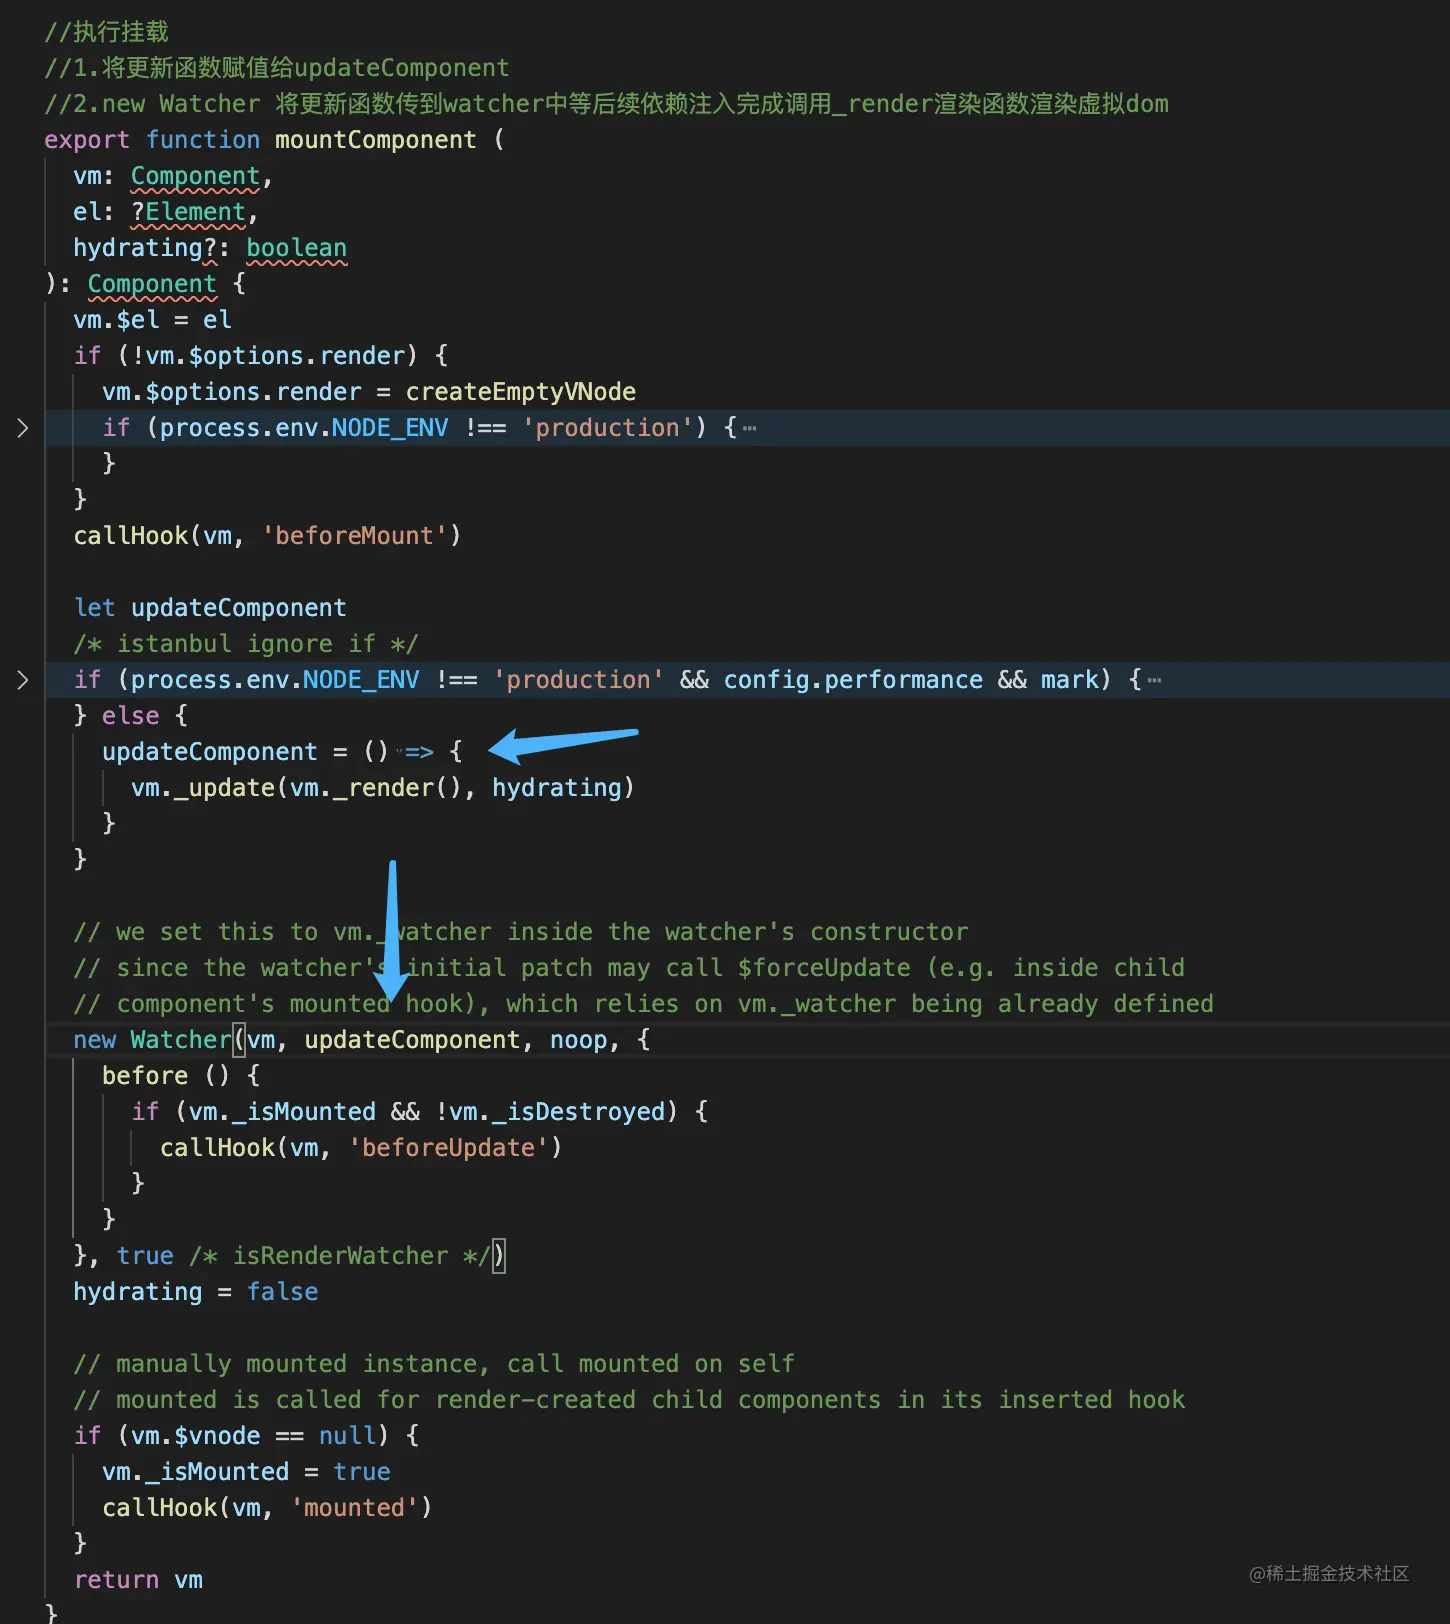Click the arrow function '=>' token
Screen dimensions: 1450x1624
point(419,752)
